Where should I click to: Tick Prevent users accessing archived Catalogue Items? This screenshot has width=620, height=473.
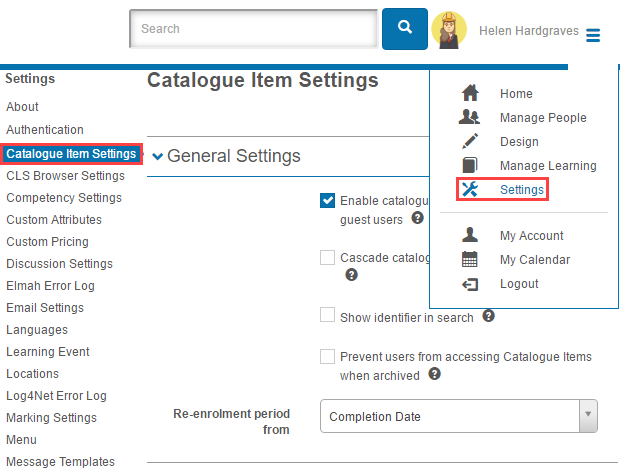(x=327, y=356)
